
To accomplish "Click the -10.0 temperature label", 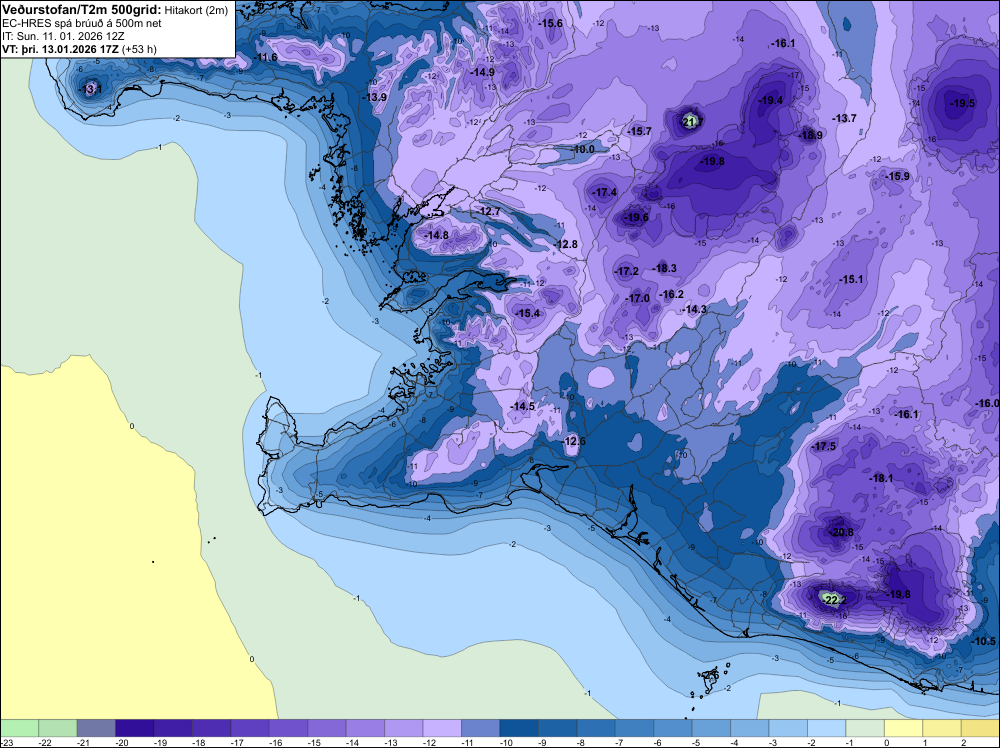I will tap(582, 149).
